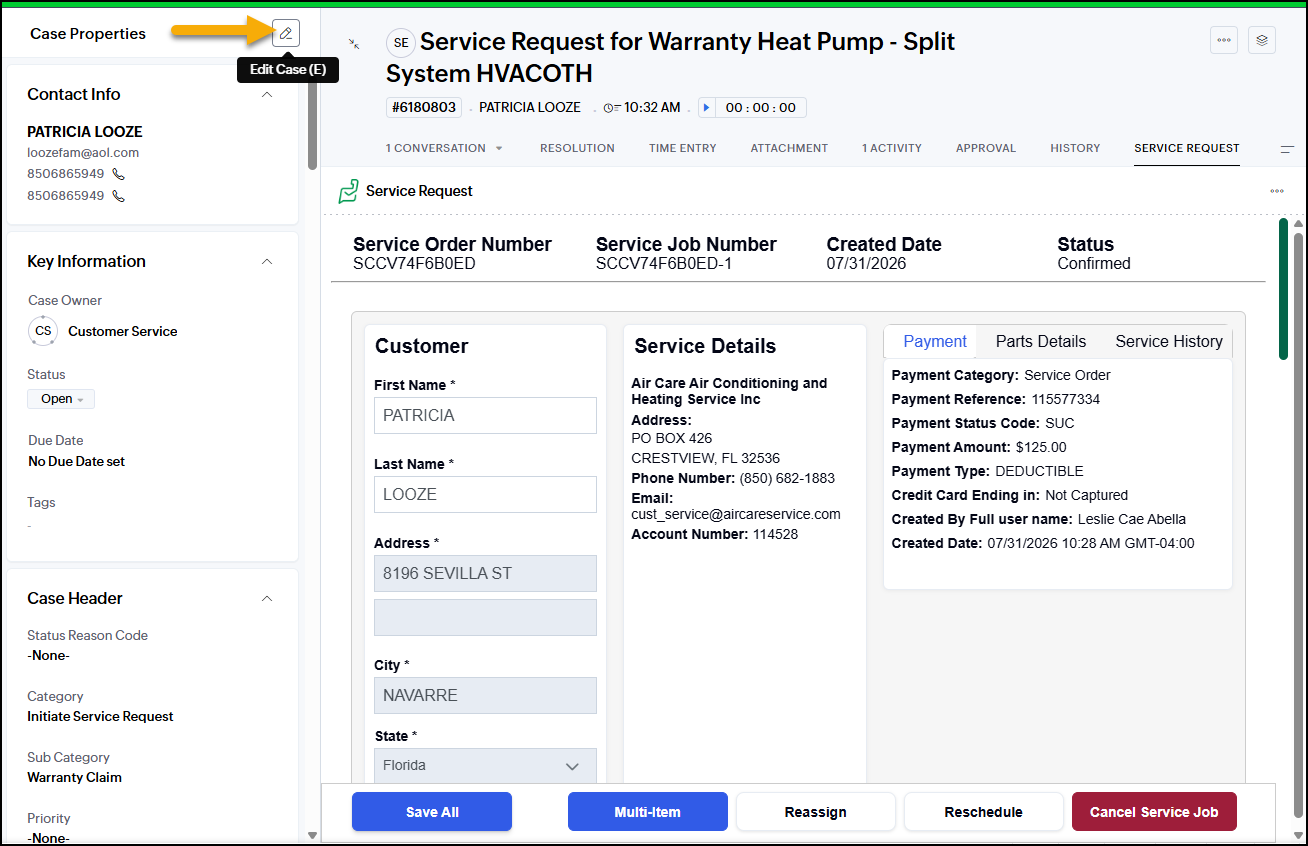Screen dimensions: 1308x846
Task: Click the Address field with 8196 SEVILLA ST
Action: click(x=485, y=574)
